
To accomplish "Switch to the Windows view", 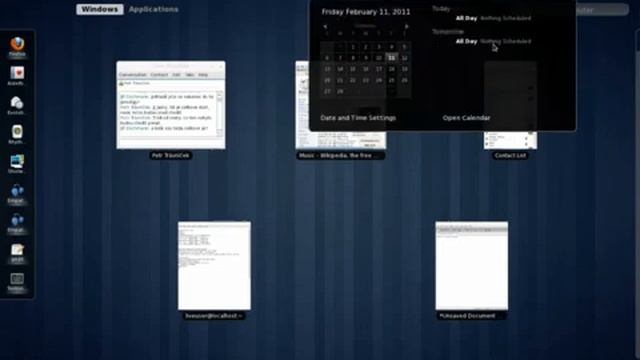I will (100, 9).
